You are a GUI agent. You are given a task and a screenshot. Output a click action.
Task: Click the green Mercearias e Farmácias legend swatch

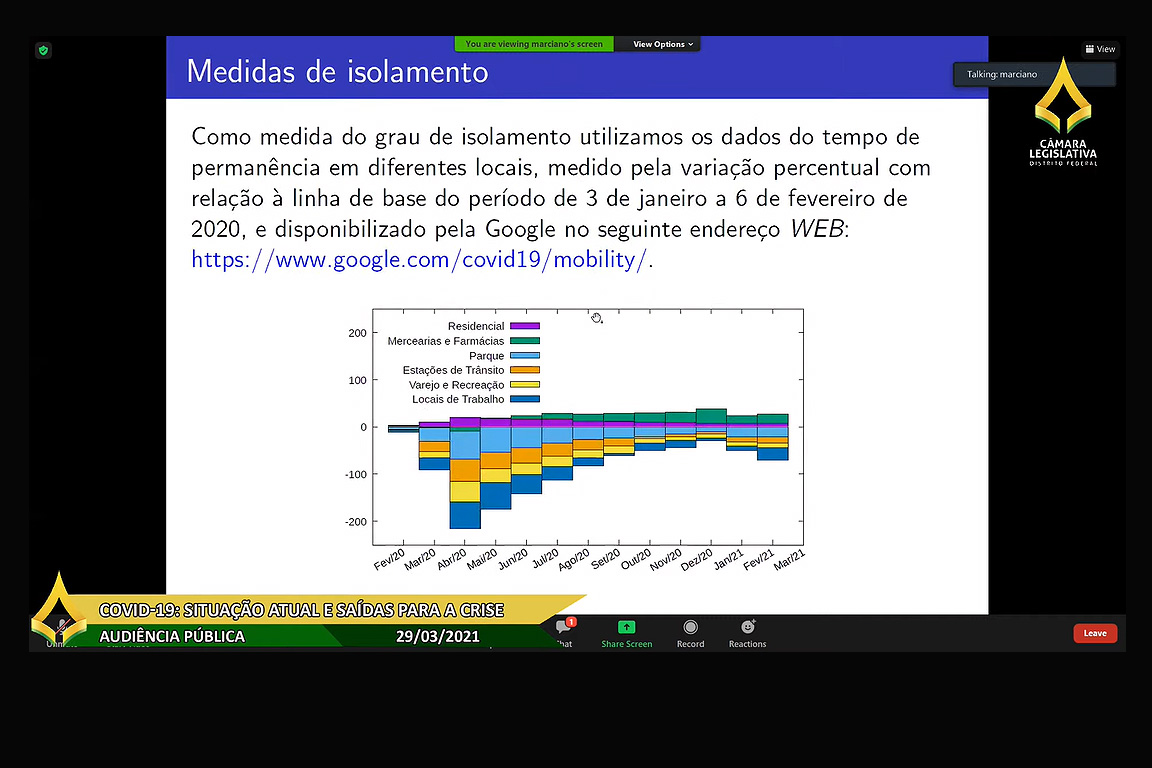[x=525, y=341]
